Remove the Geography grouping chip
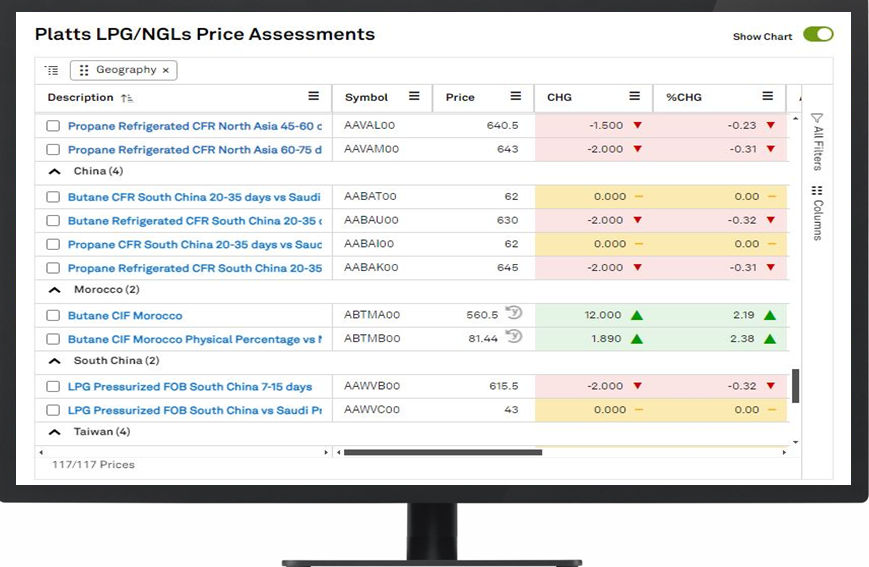This screenshot has height=567, width=869. (165, 70)
